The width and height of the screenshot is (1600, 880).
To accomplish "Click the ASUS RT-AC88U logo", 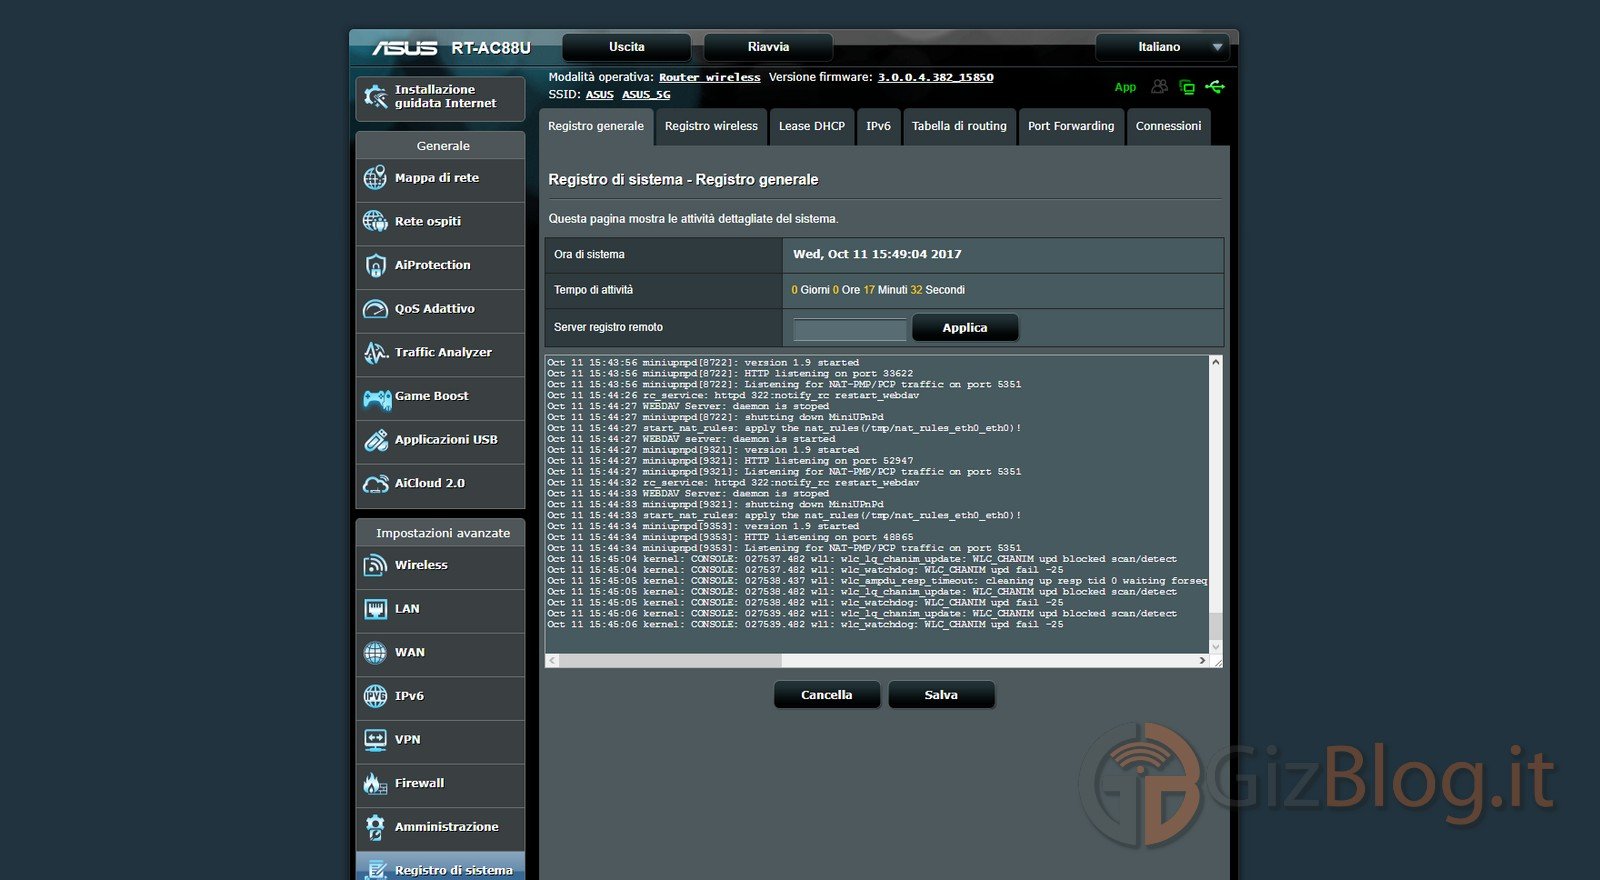I will (x=451, y=48).
